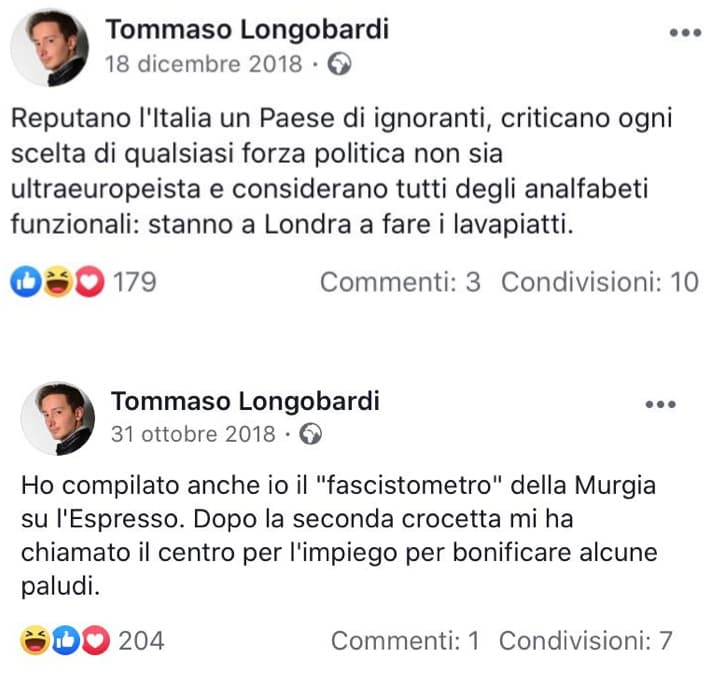Click the red Love heart icon next to 179

pos(90,283)
